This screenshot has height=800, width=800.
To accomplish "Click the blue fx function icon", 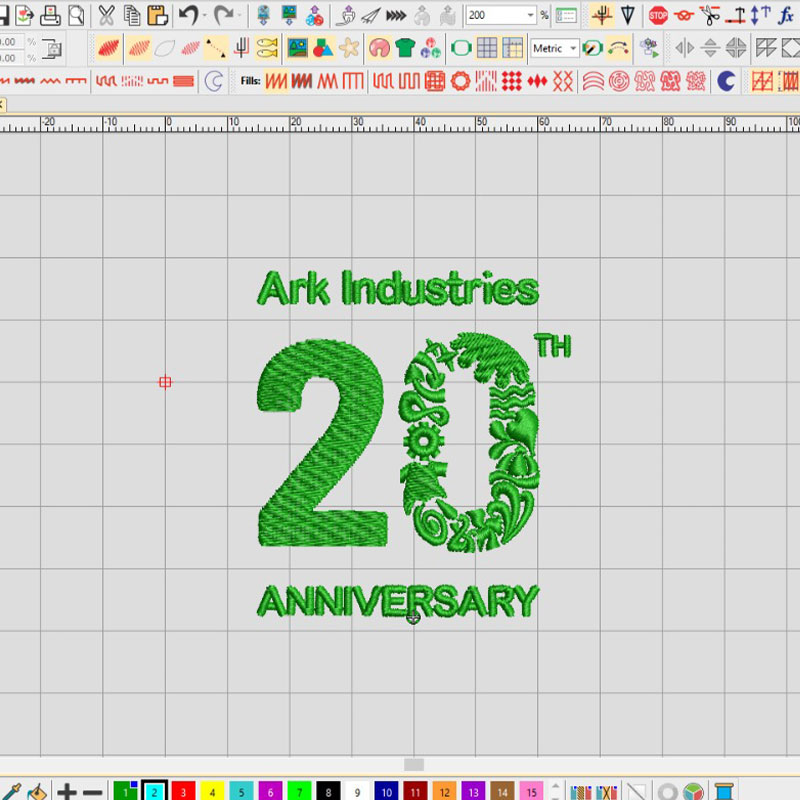I will click(x=786, y=15).
